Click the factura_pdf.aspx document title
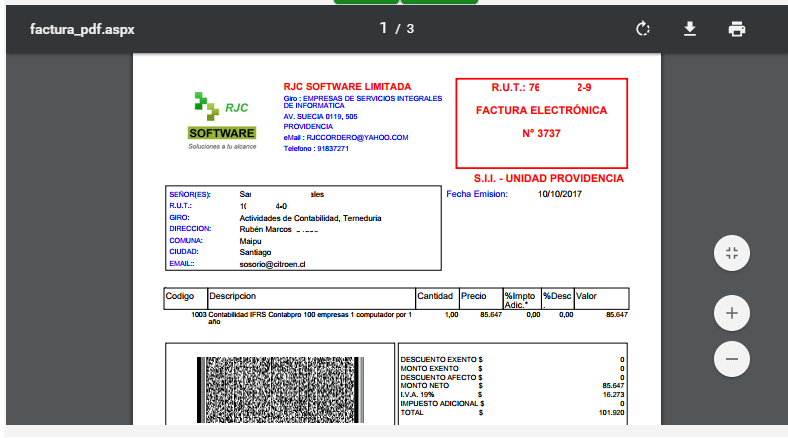The width and height of the screenshot is (788, 438). [x=82, y=29]
